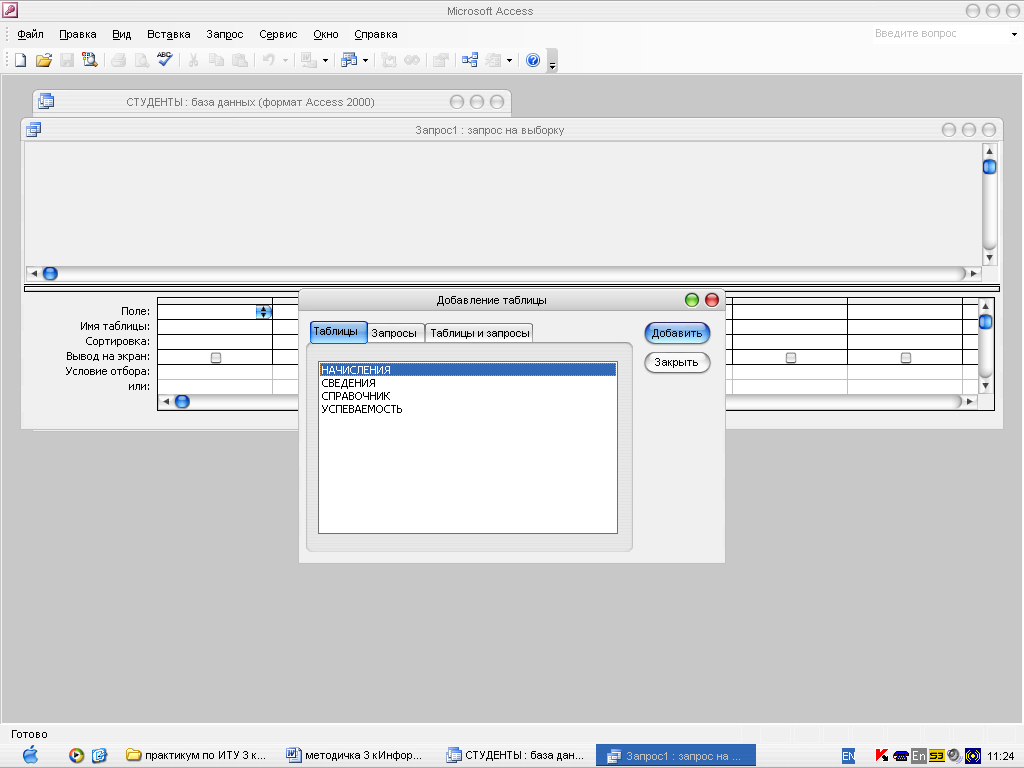Open the Поле field dropdown in the first column
The height and width of the screenshot is (768, 1024).
(x=263, y=312)
